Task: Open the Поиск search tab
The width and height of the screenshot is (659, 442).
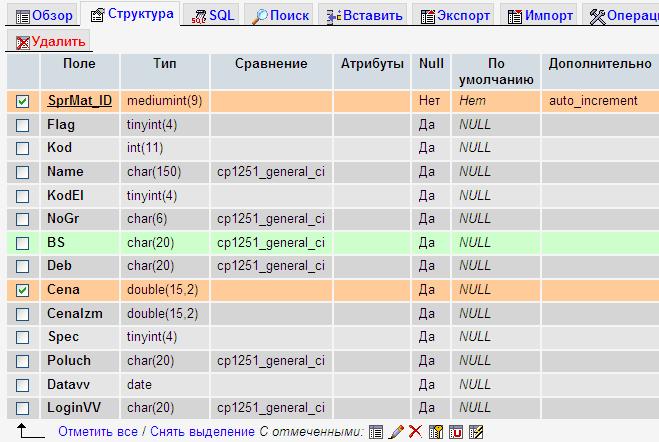Action: tap(280, 16)
